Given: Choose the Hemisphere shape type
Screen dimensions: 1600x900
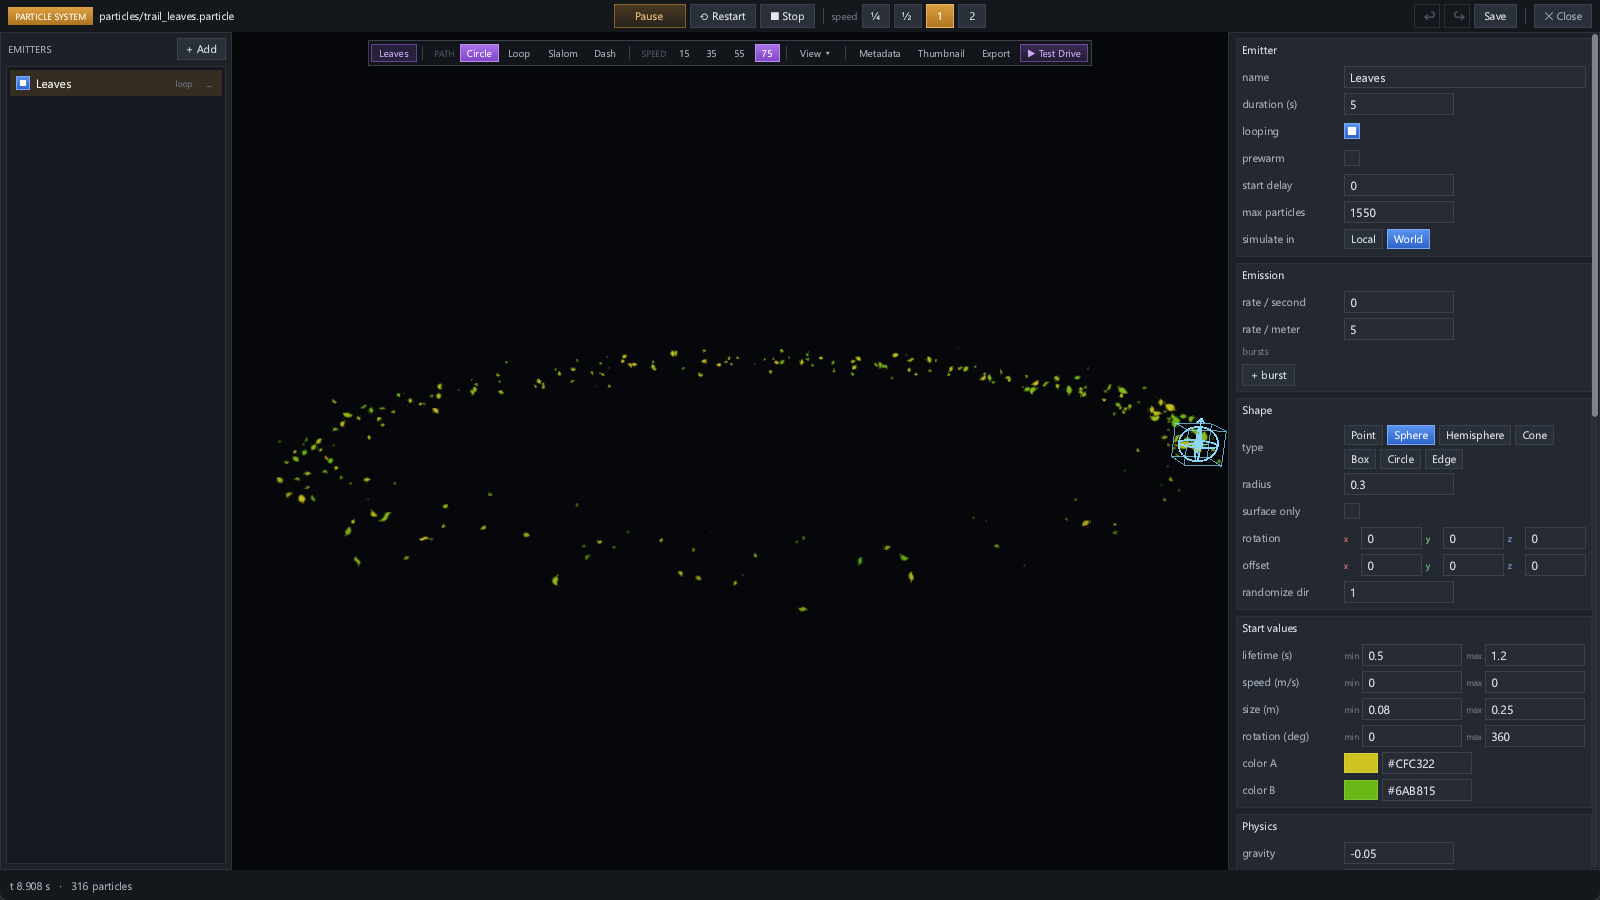Looking at the screenshot, I should [x=1474, y=435].
